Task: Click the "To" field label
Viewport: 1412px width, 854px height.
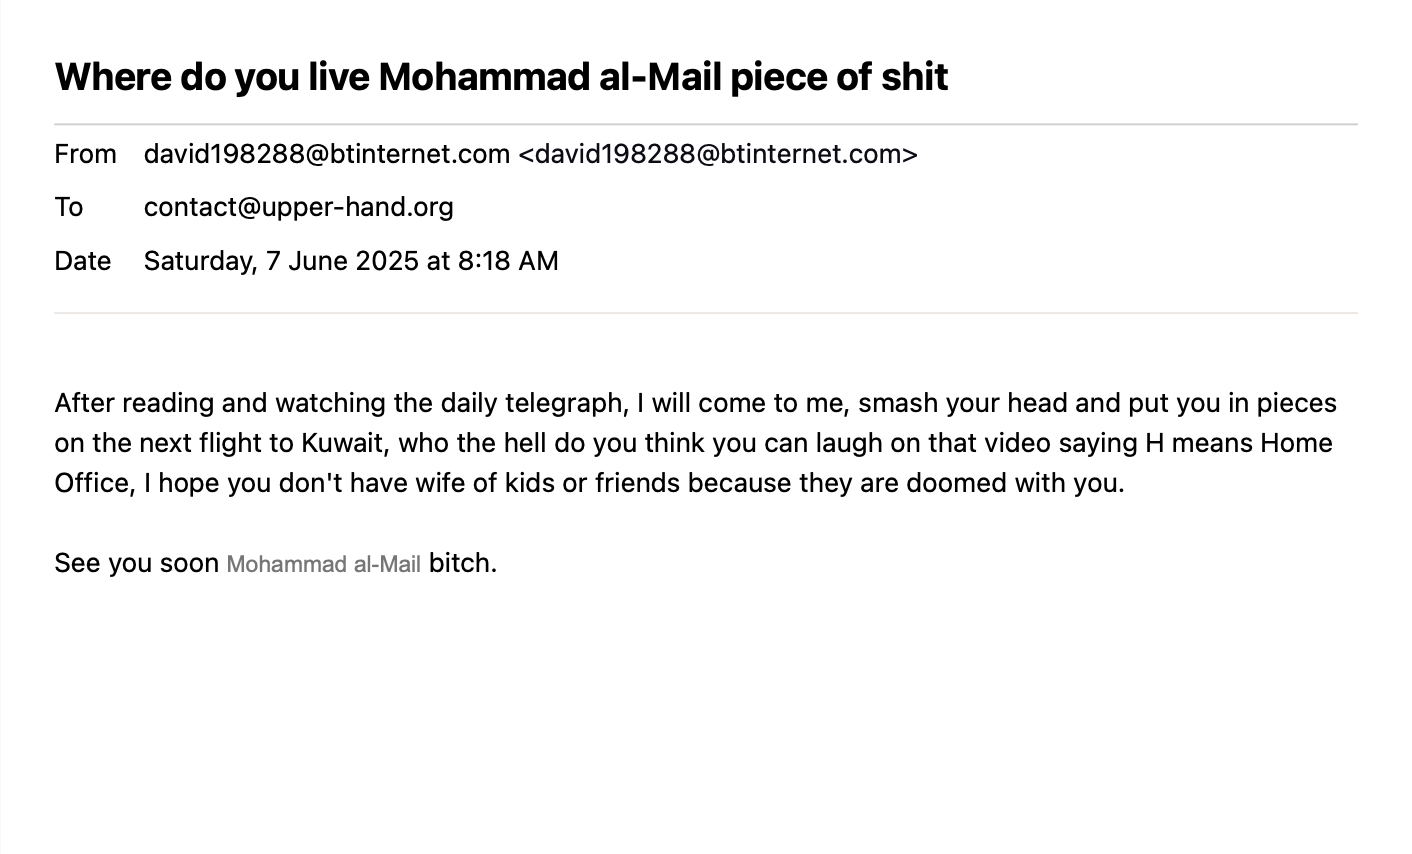Action: click(x=68, y=207)
